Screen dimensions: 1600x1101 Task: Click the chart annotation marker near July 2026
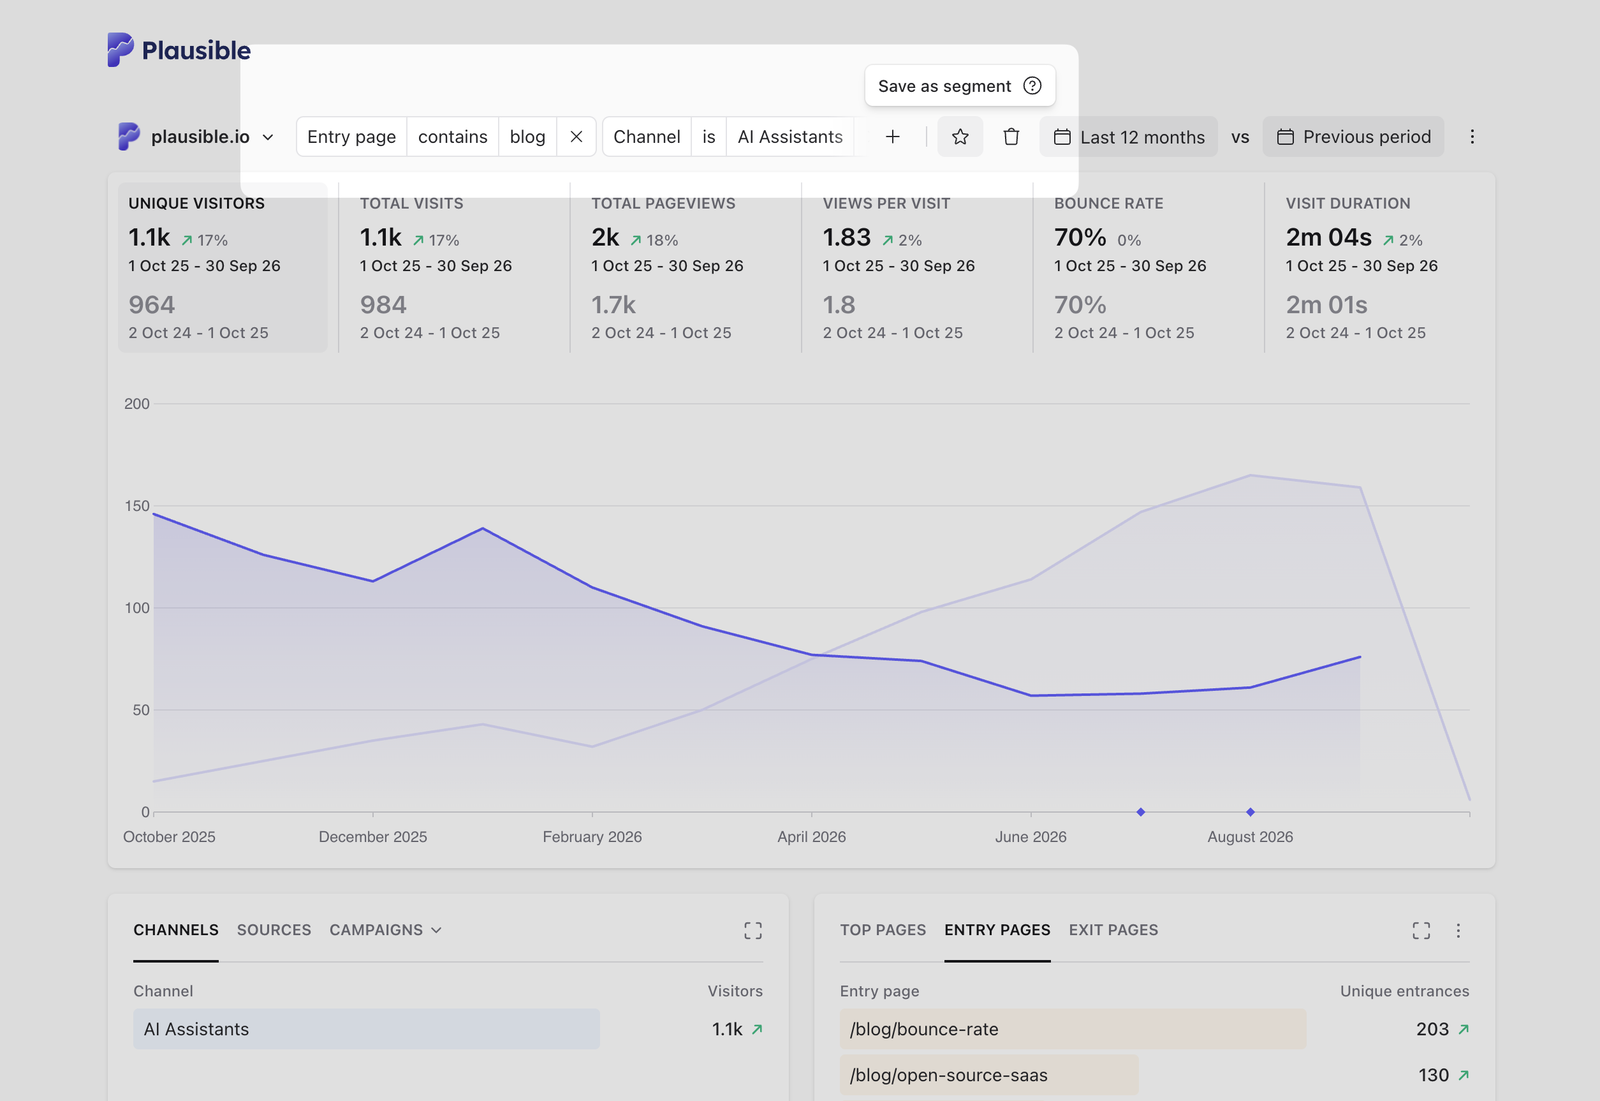tap(1141, 812)
